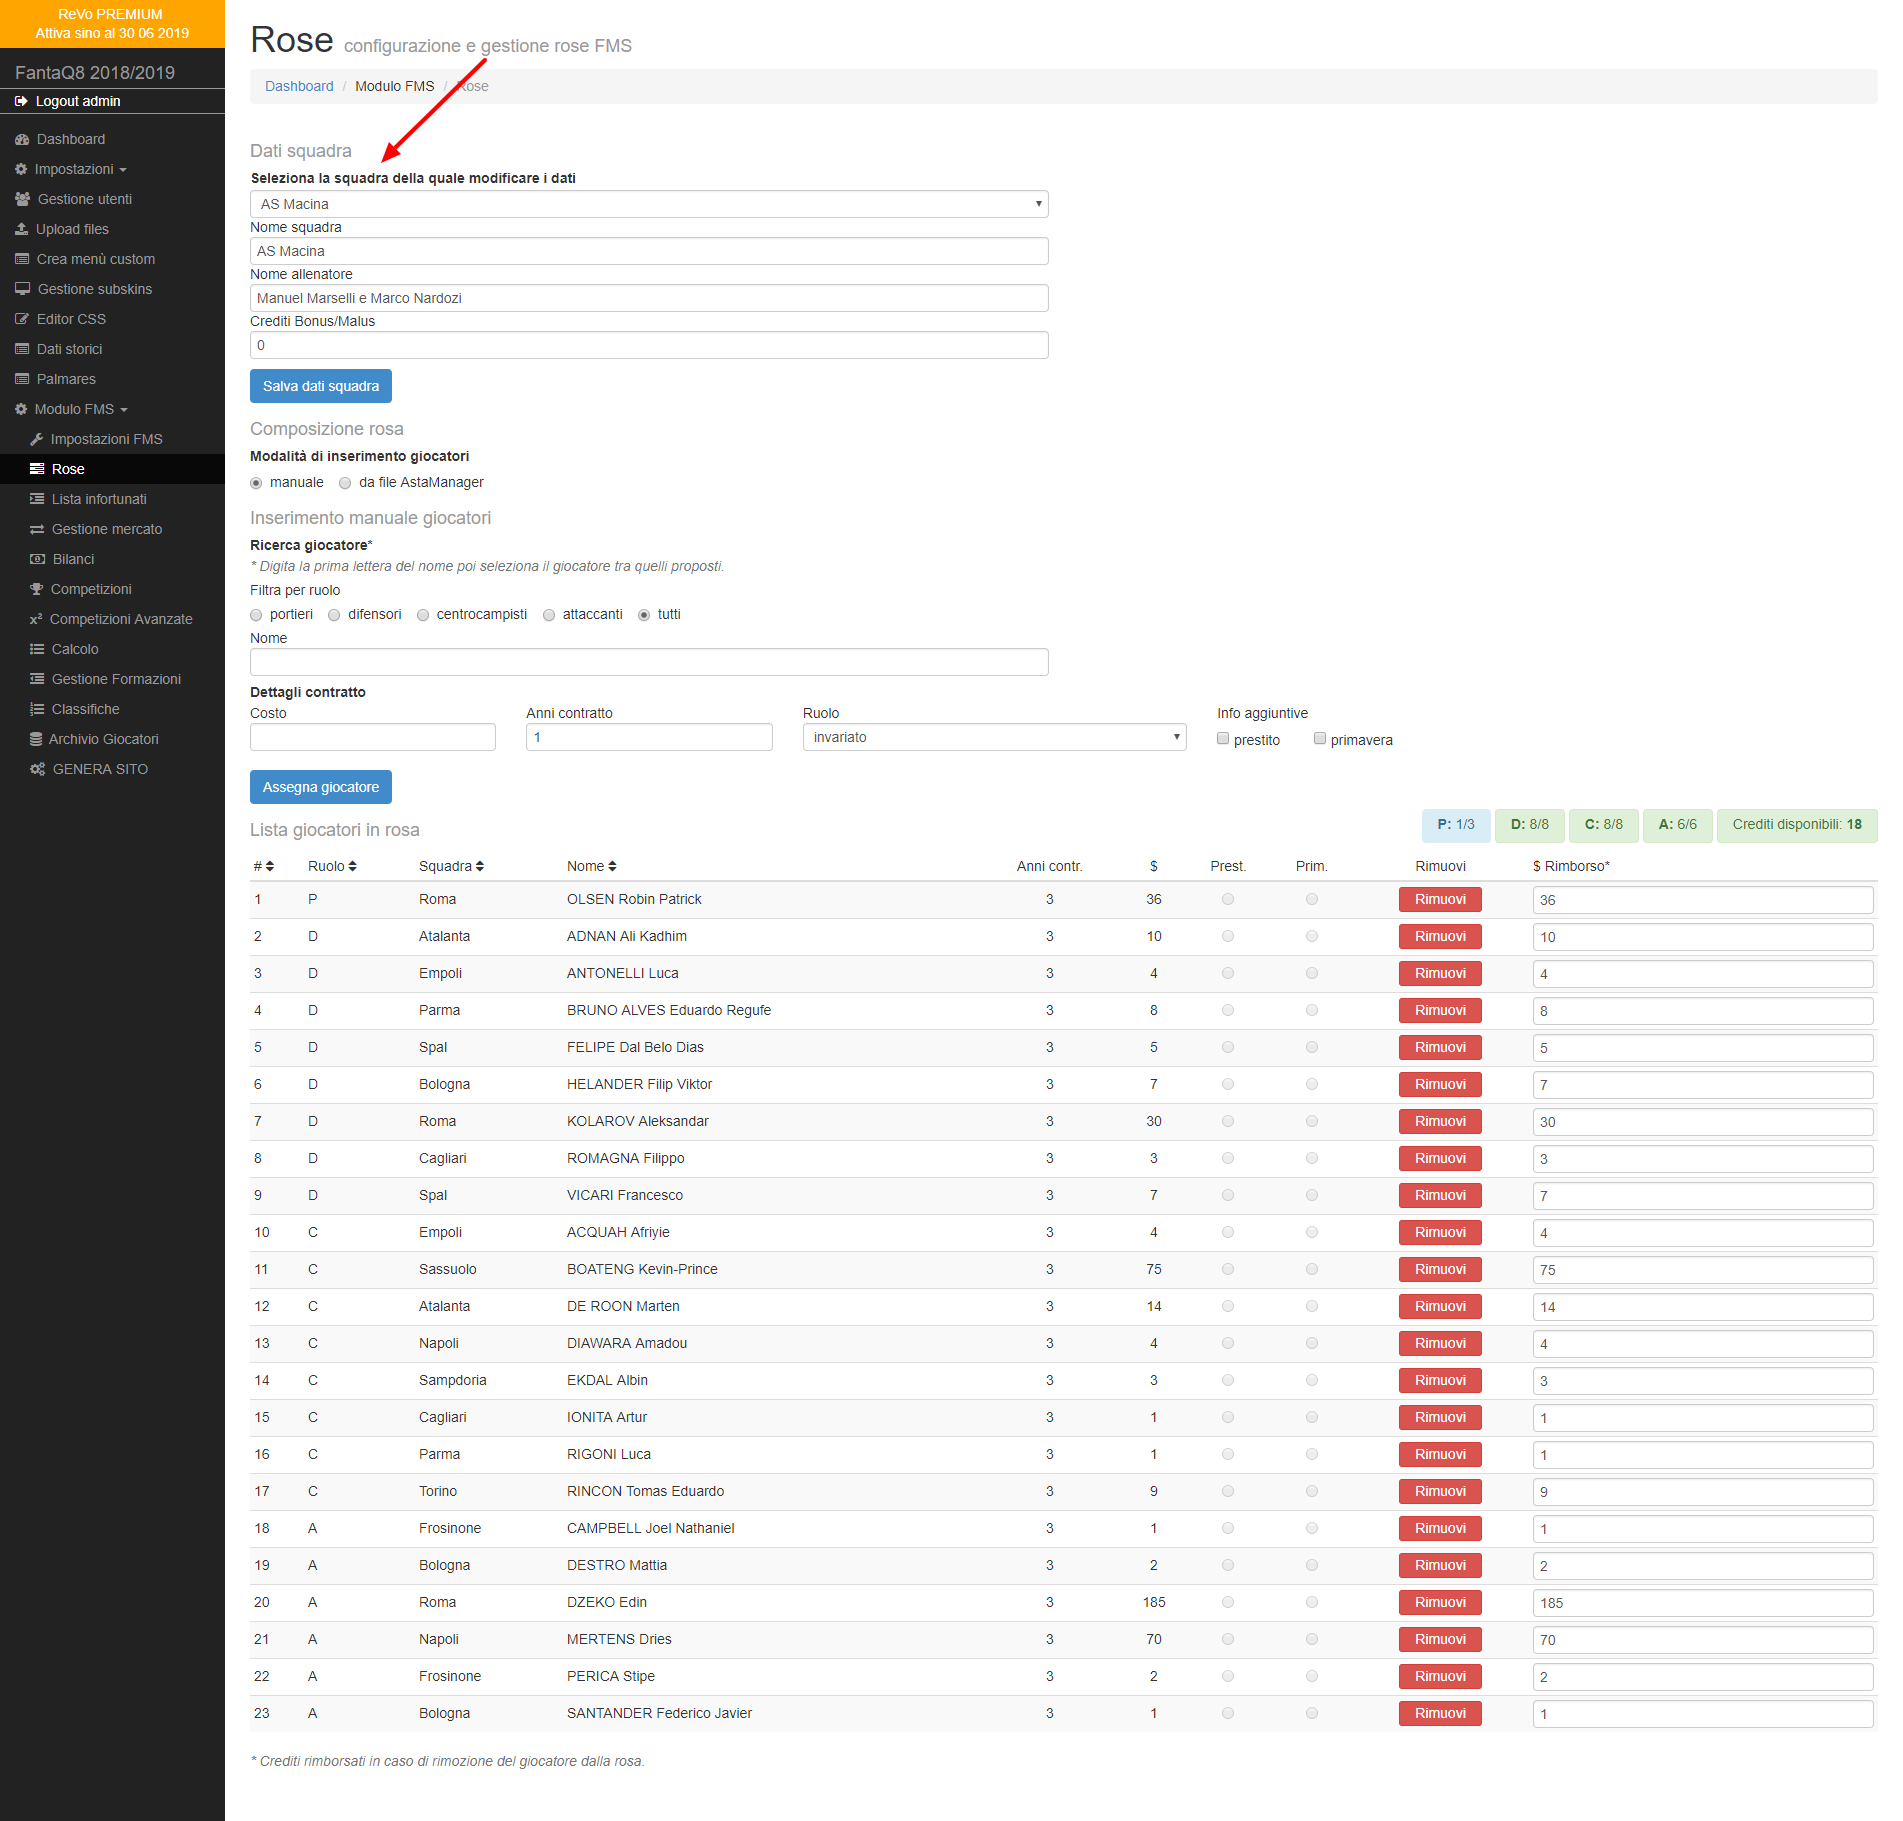Click Modulo FMS in the breadcrumb
Image resolution: width=1903 pixels, height=1821 pixels.
click(x=395, y=86)
